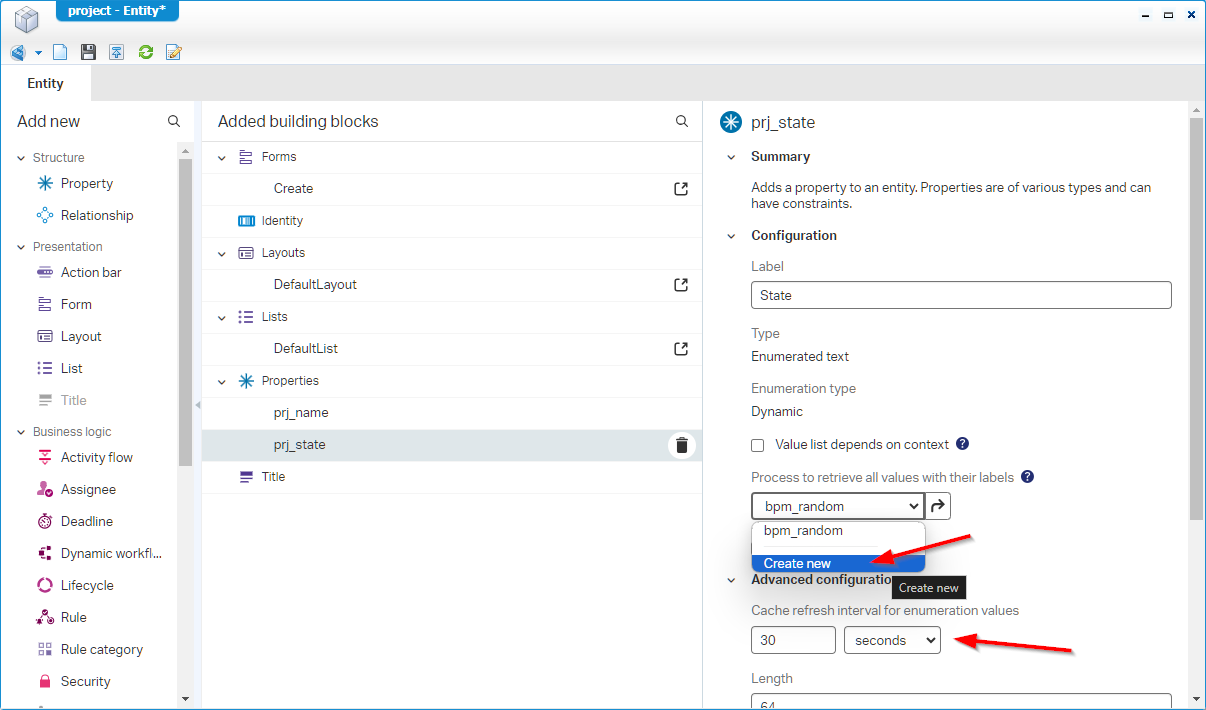The width and height of the screenshot is (1206, 710).
Task: Enable Value list depends on context
Action: coord(758,445)
